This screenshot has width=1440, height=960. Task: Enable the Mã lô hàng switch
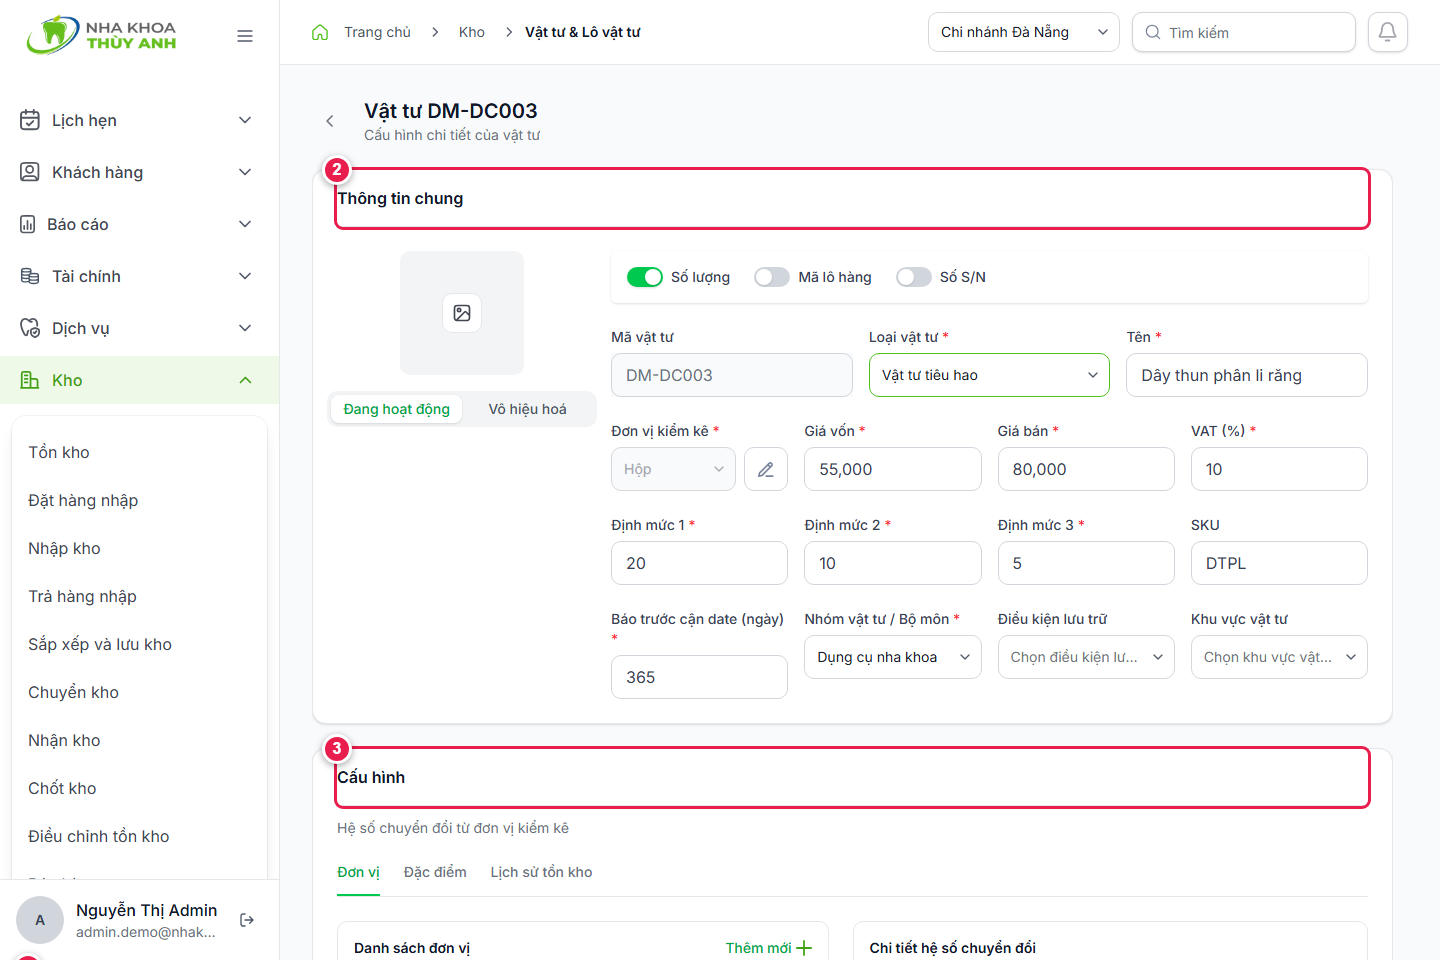[772, 277]
